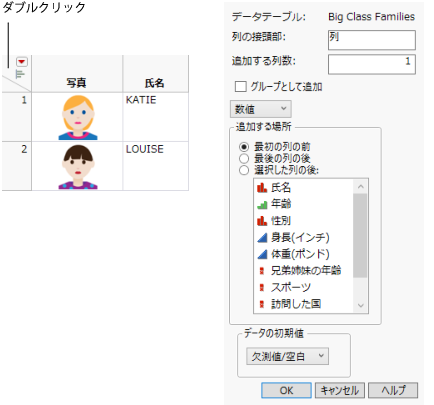Click the 列の接頭部 text field
Image resolution: width=434 pixels, height=405 pixels.
click(x=372, y=40)
